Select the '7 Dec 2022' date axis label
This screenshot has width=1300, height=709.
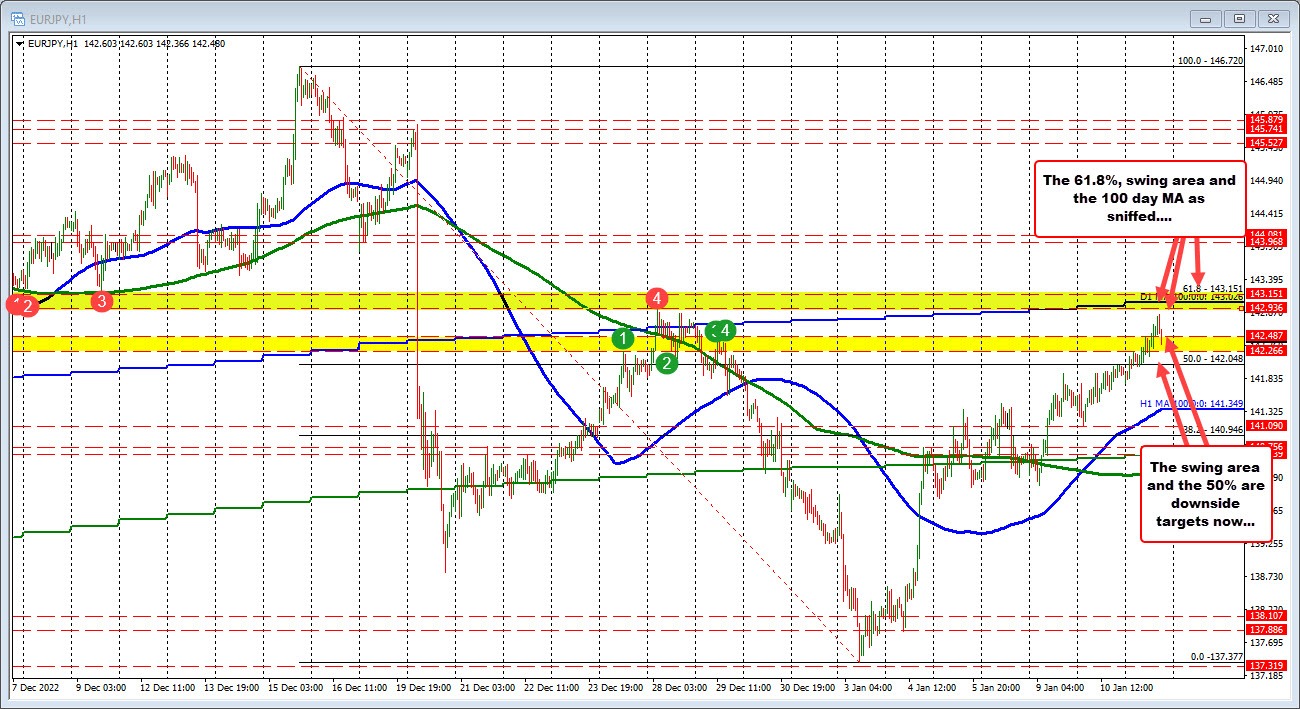click(x=38, y=688)
